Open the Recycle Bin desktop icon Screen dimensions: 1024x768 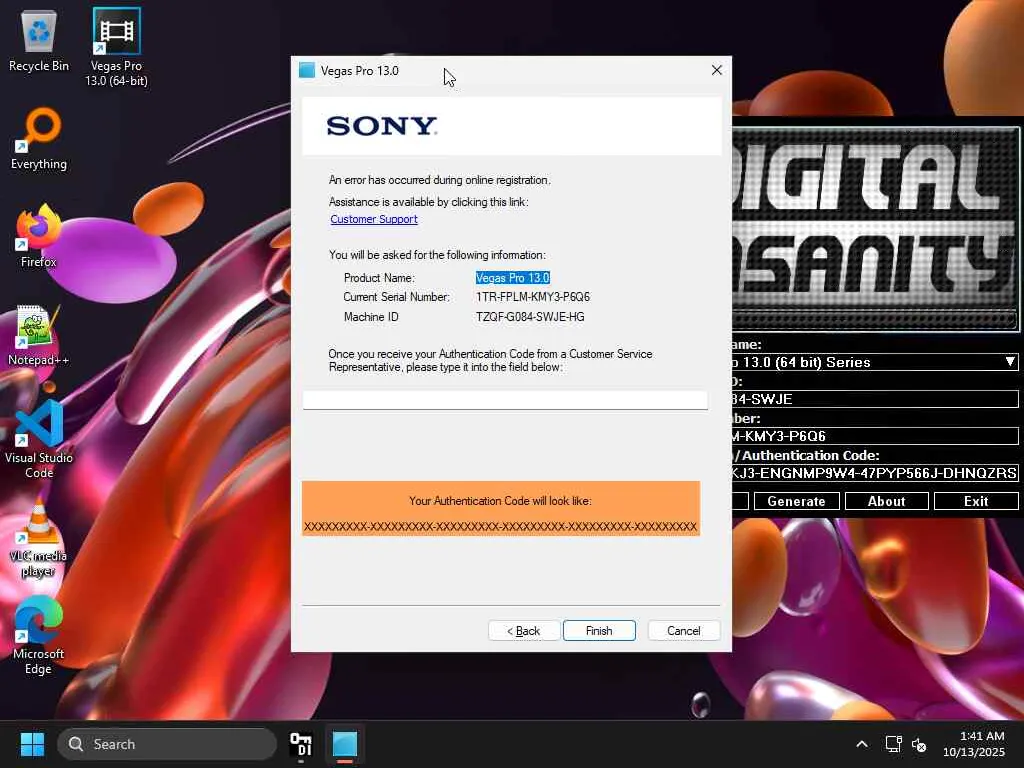pyautogui.click(x=39, y=41)
